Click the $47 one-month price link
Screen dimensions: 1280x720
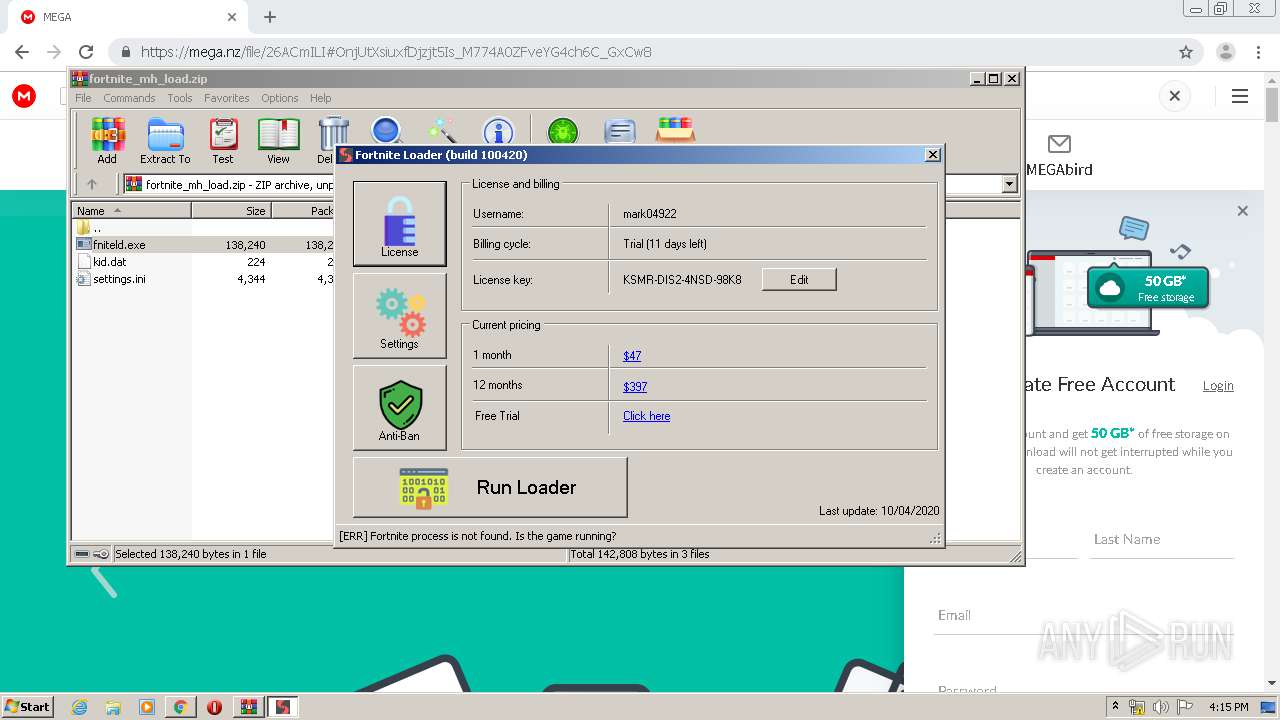pyautogui.click(x=632, y=356)
